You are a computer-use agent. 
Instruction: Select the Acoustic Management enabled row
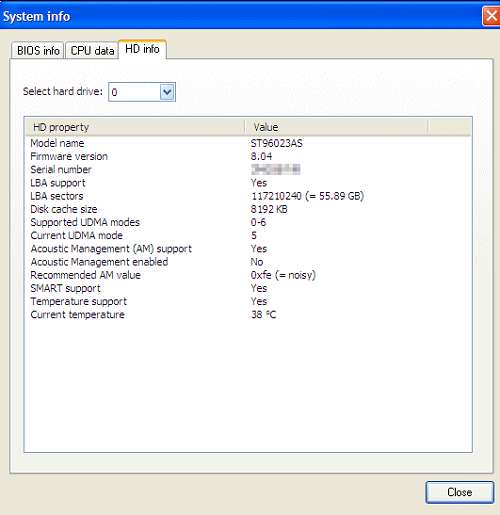click(x=248, y=262)
